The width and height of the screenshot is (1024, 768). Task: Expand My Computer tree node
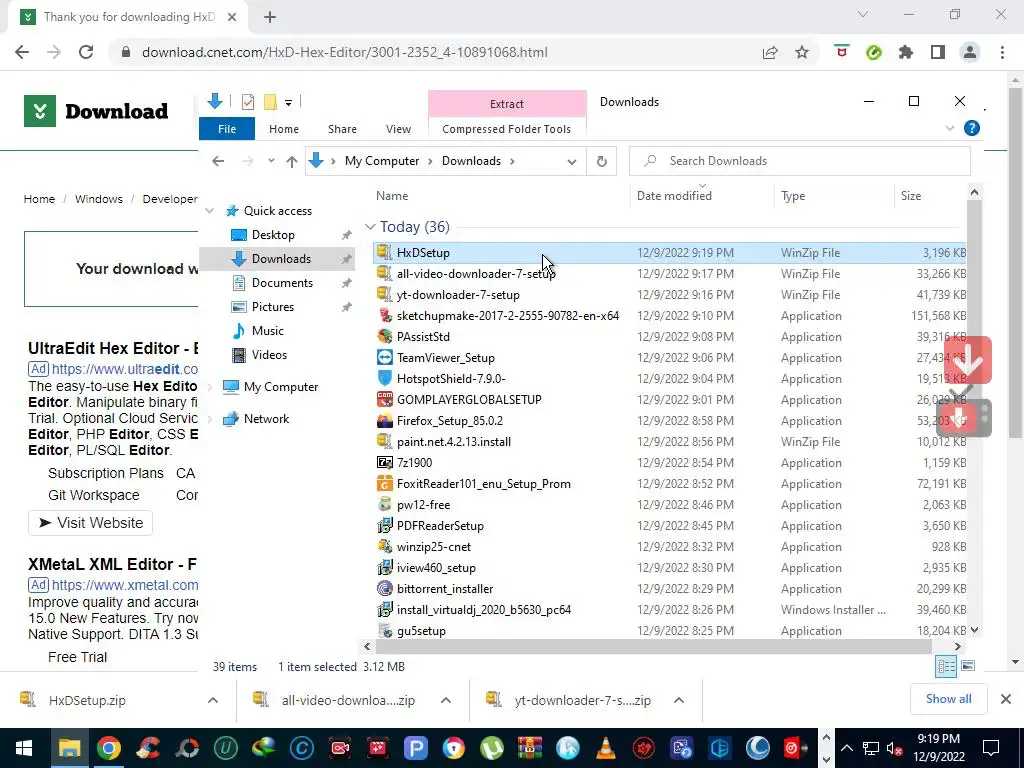pyautogui.click(x=210, y=387)
